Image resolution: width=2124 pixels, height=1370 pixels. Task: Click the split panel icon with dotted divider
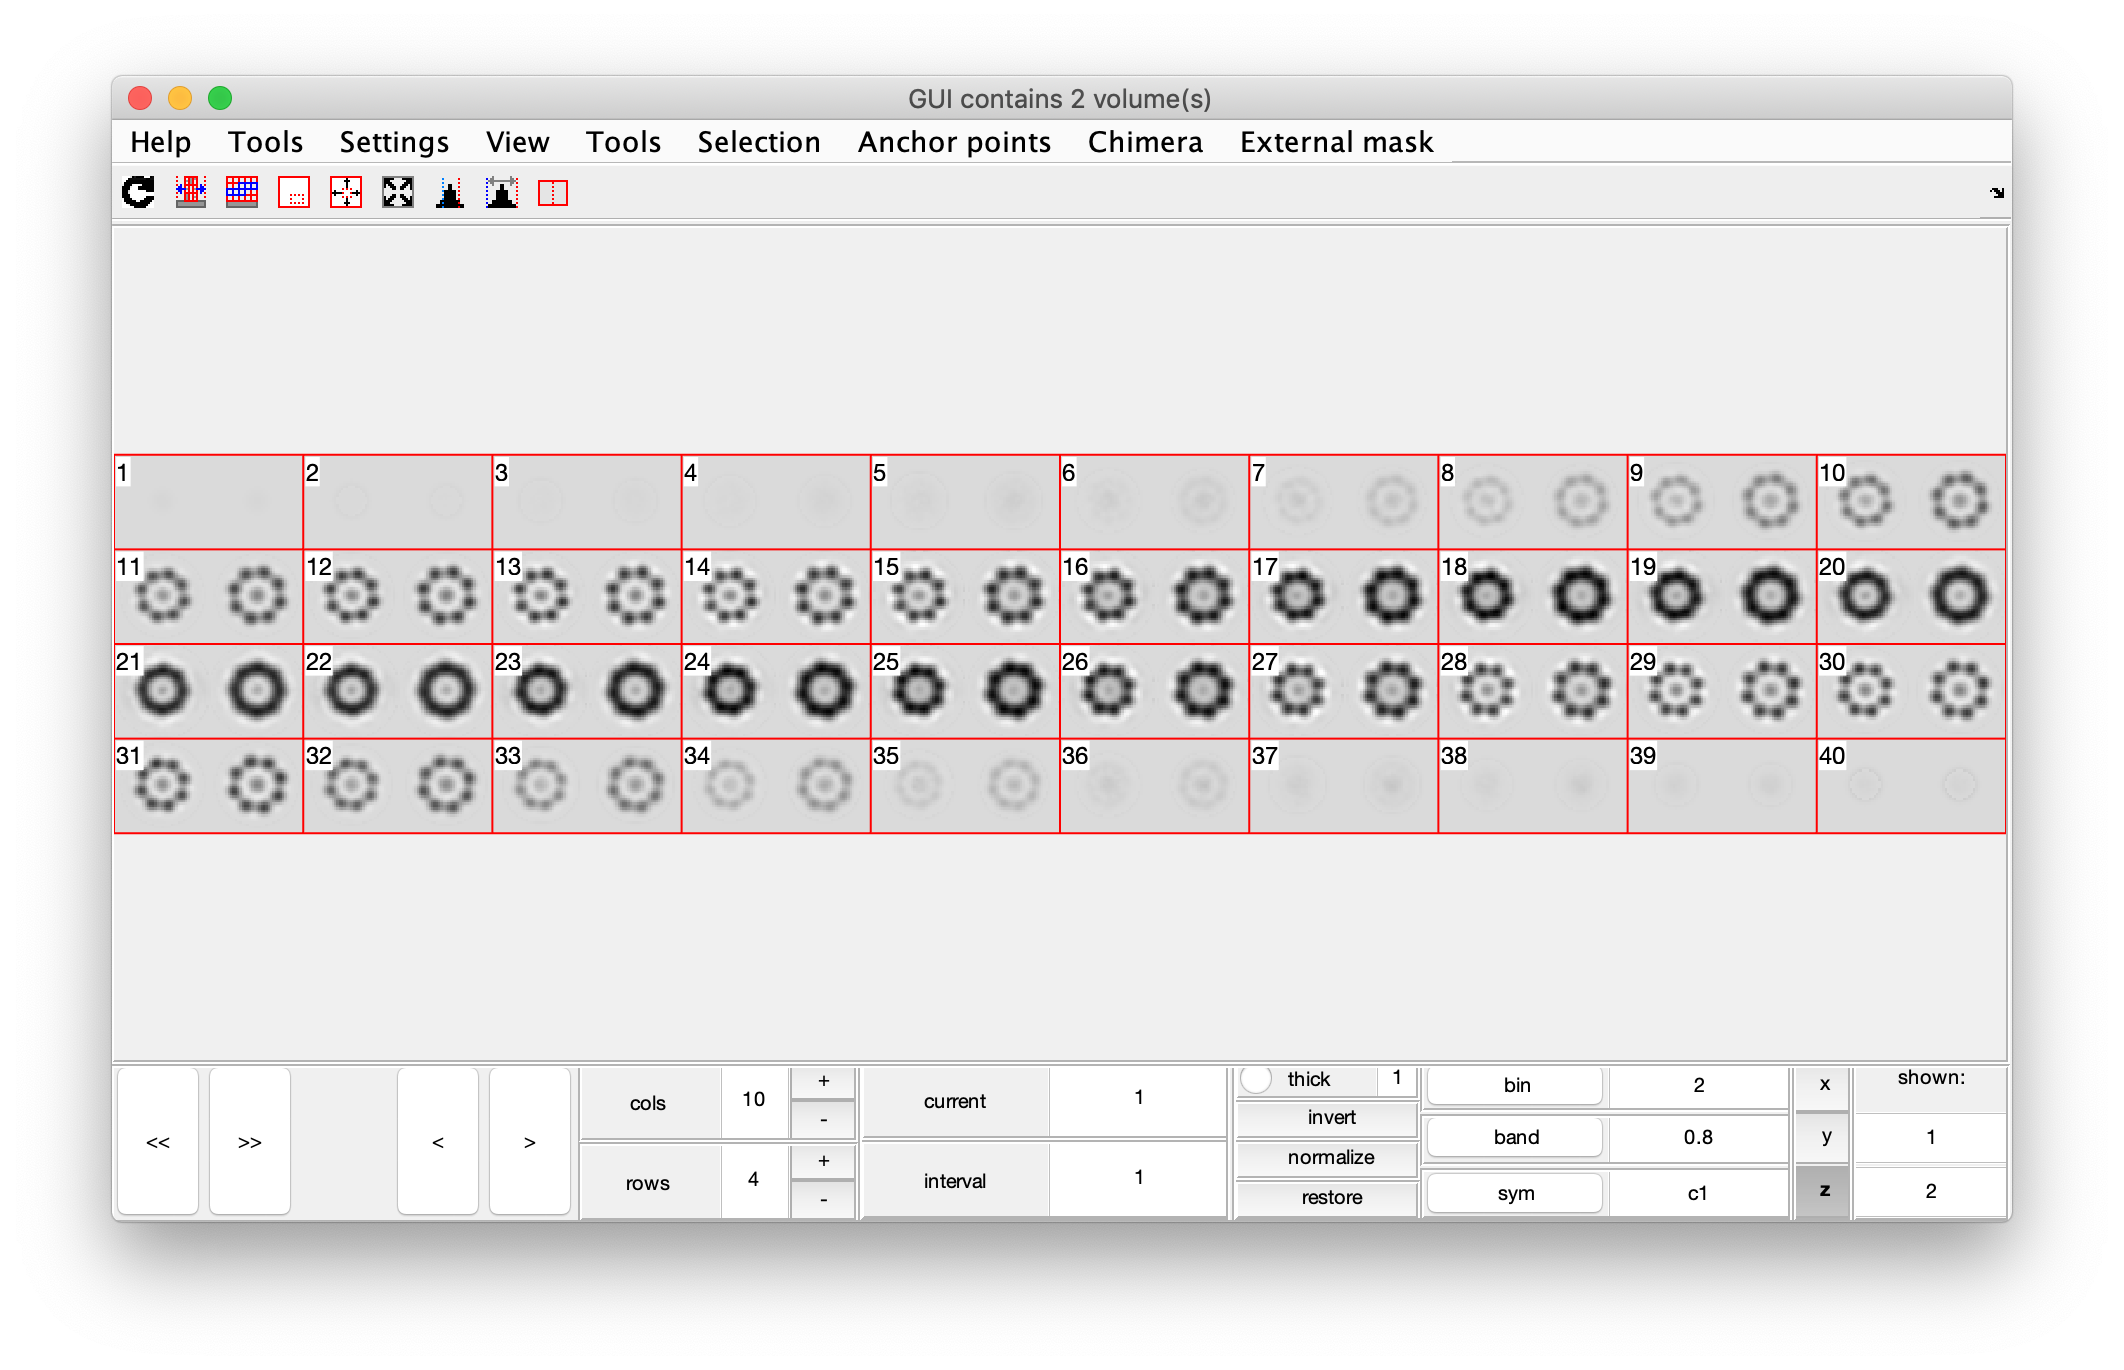pyautogui.click(x=553, y=192)
